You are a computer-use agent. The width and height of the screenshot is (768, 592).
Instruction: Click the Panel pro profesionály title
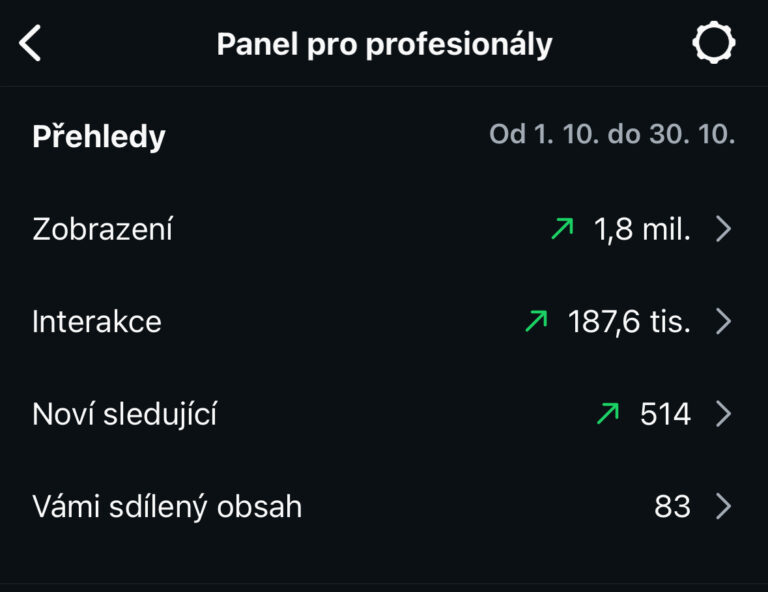(384, 44)
